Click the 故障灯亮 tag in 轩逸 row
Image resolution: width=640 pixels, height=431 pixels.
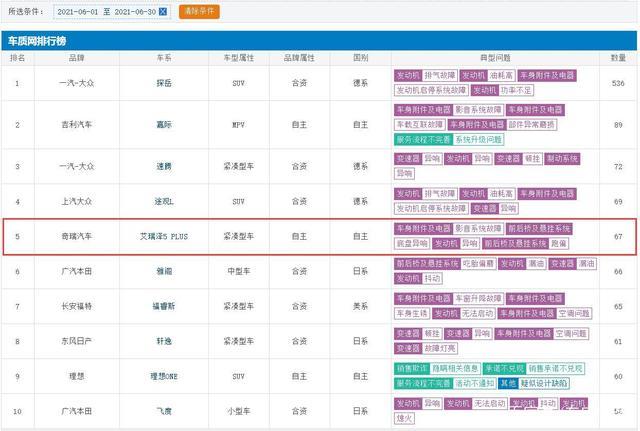tap(440, 349)
